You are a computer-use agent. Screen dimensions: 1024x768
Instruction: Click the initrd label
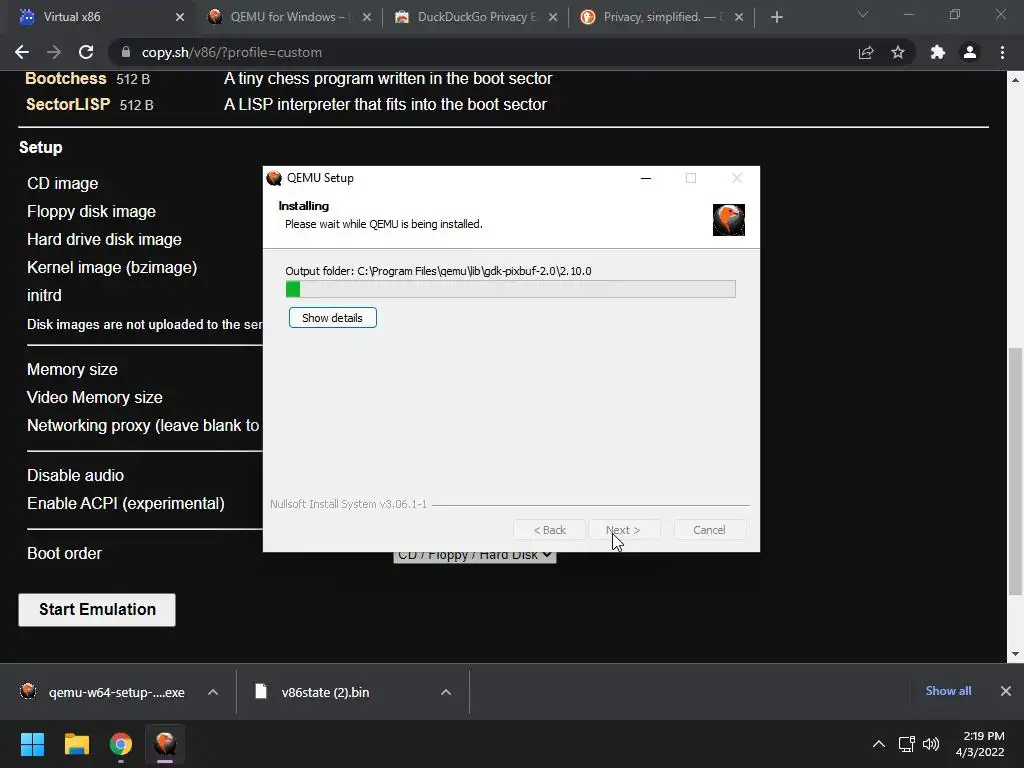44,296
